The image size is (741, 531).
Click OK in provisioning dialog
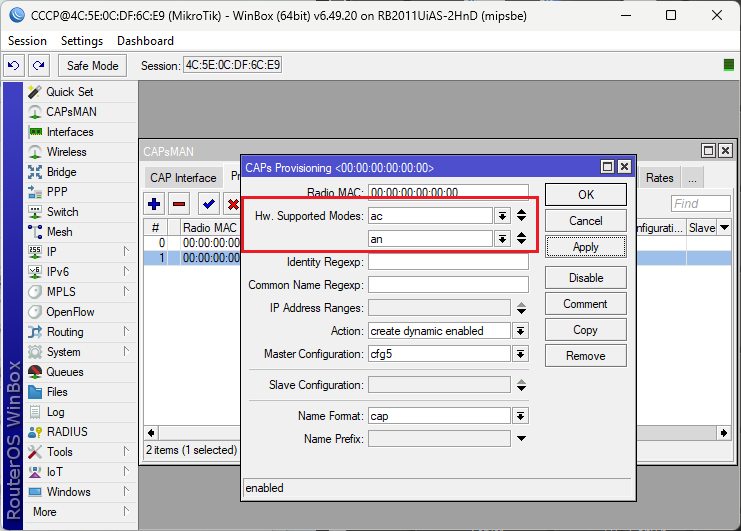pos(586,195)
